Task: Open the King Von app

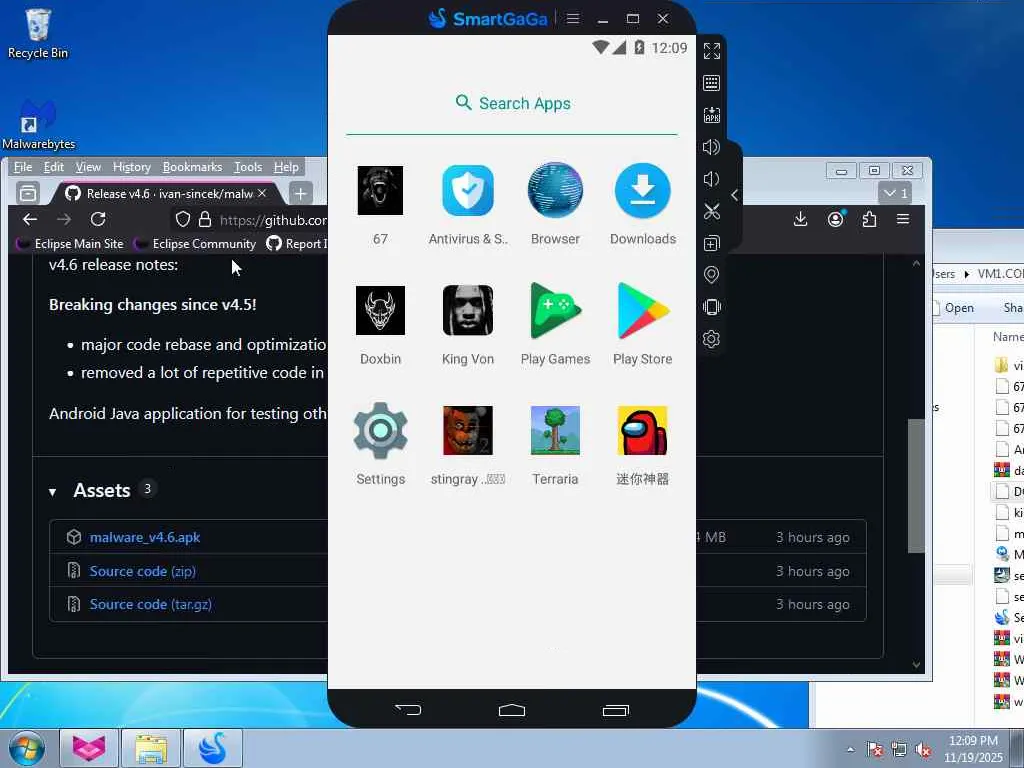Action: click(468, 310)
